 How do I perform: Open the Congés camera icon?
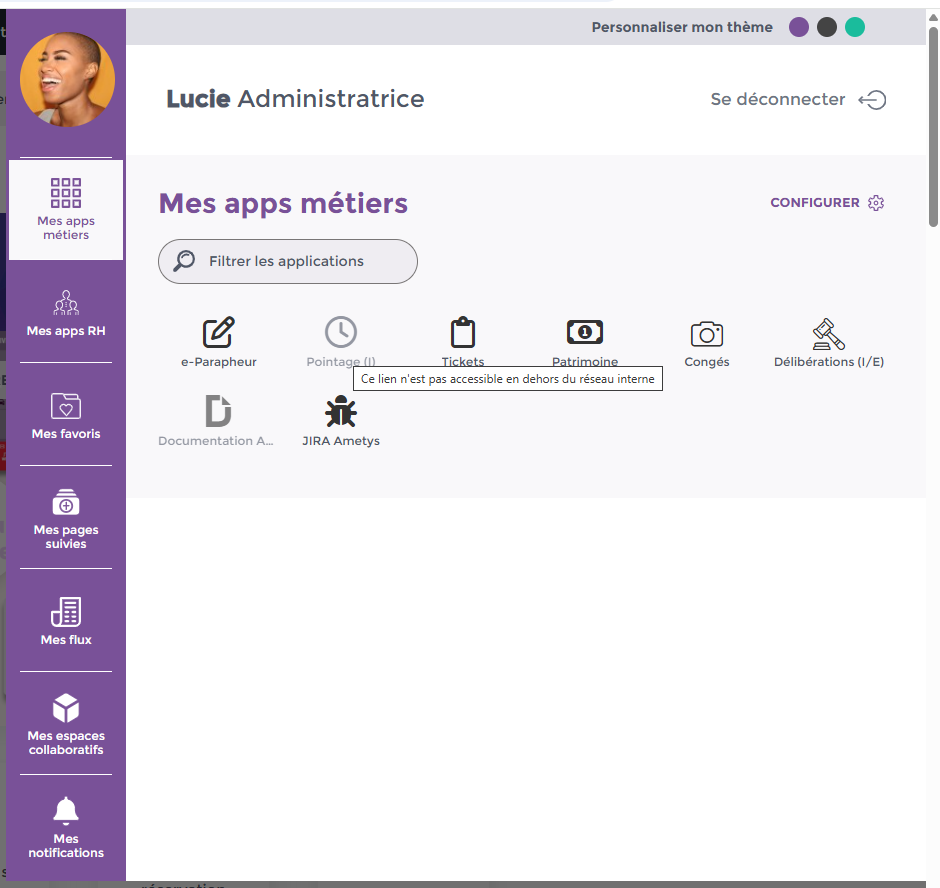[707, 333]
